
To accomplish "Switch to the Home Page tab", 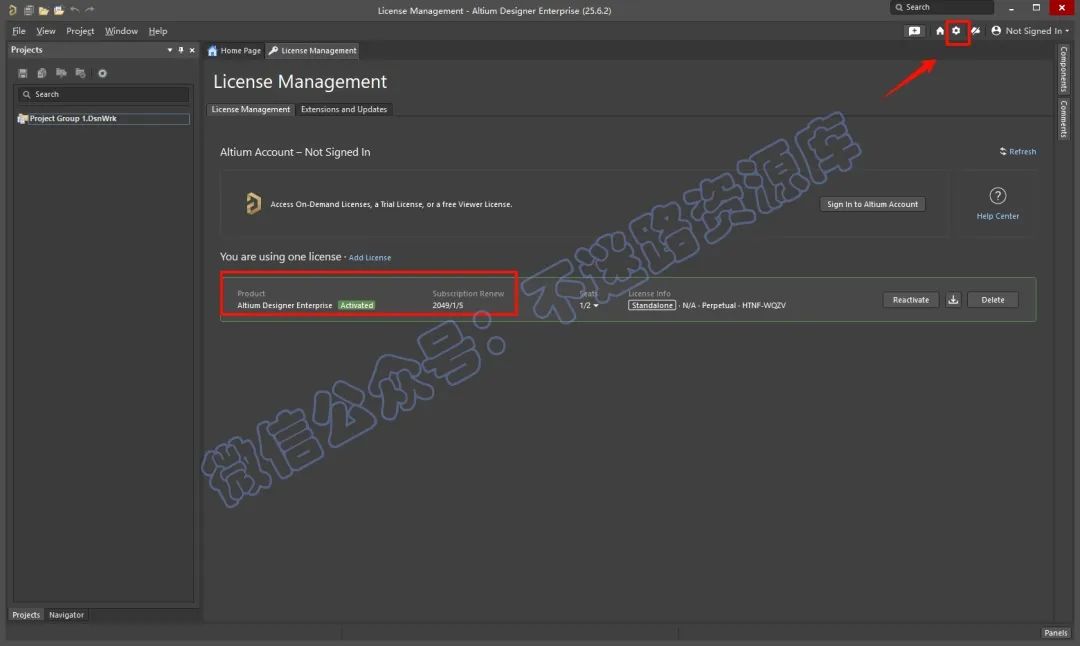I will point(234,50).
